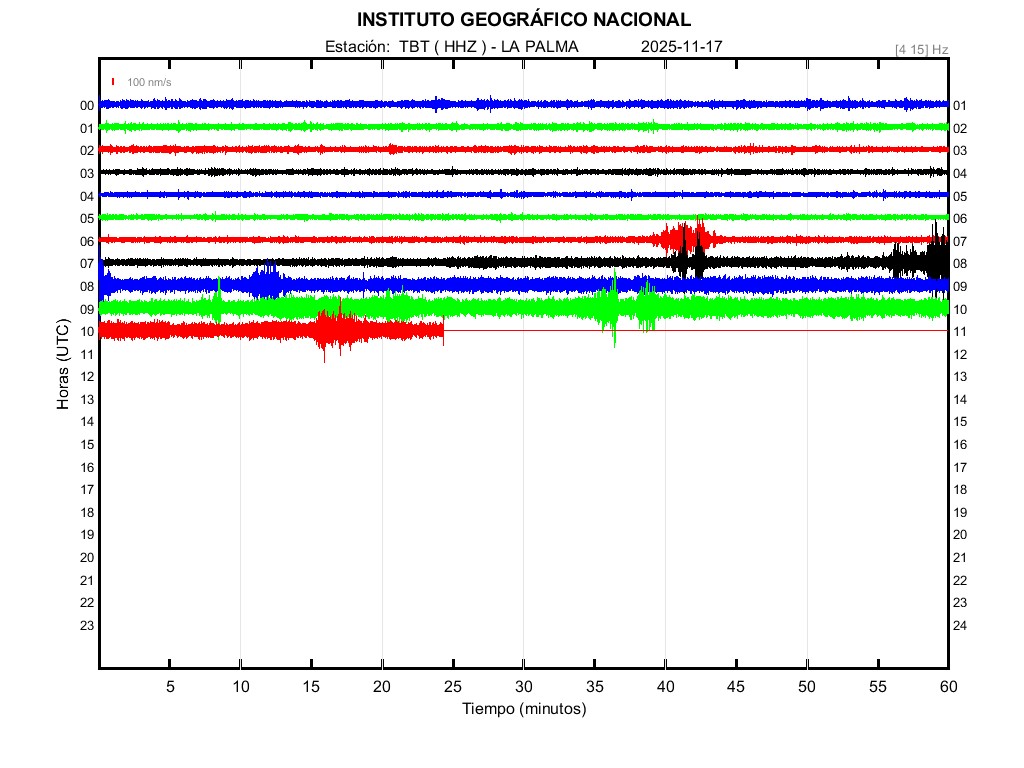1024x768 pixels.
Task: Click the 12 hour label on the right axis
Action: click(960, 355)
